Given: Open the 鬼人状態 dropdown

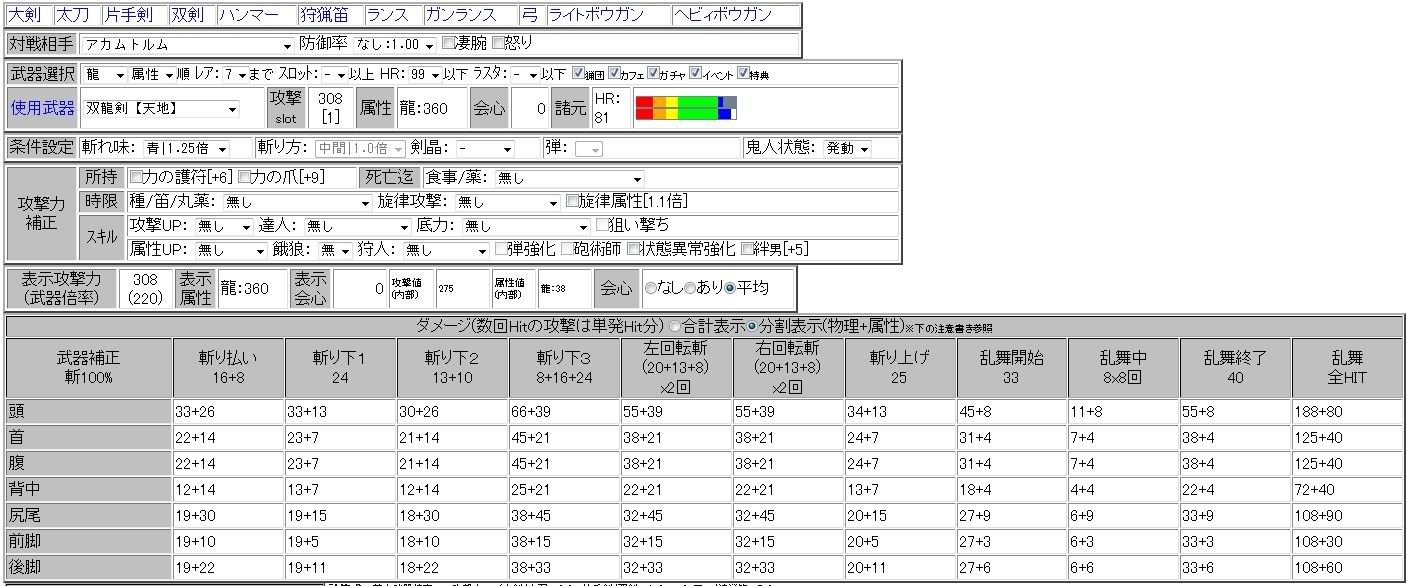Looking at the screenshot, I should click(x=847, y=149).
